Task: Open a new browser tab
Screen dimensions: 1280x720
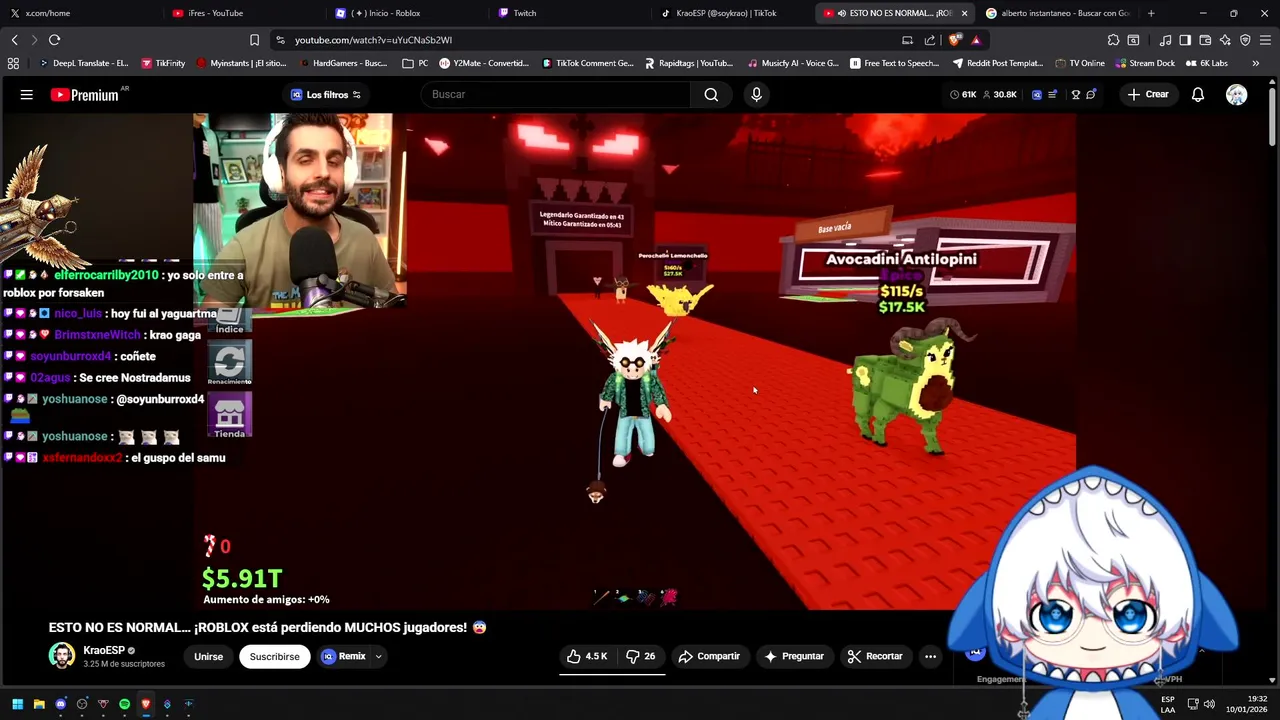Action: click(x=1151, y=13)
